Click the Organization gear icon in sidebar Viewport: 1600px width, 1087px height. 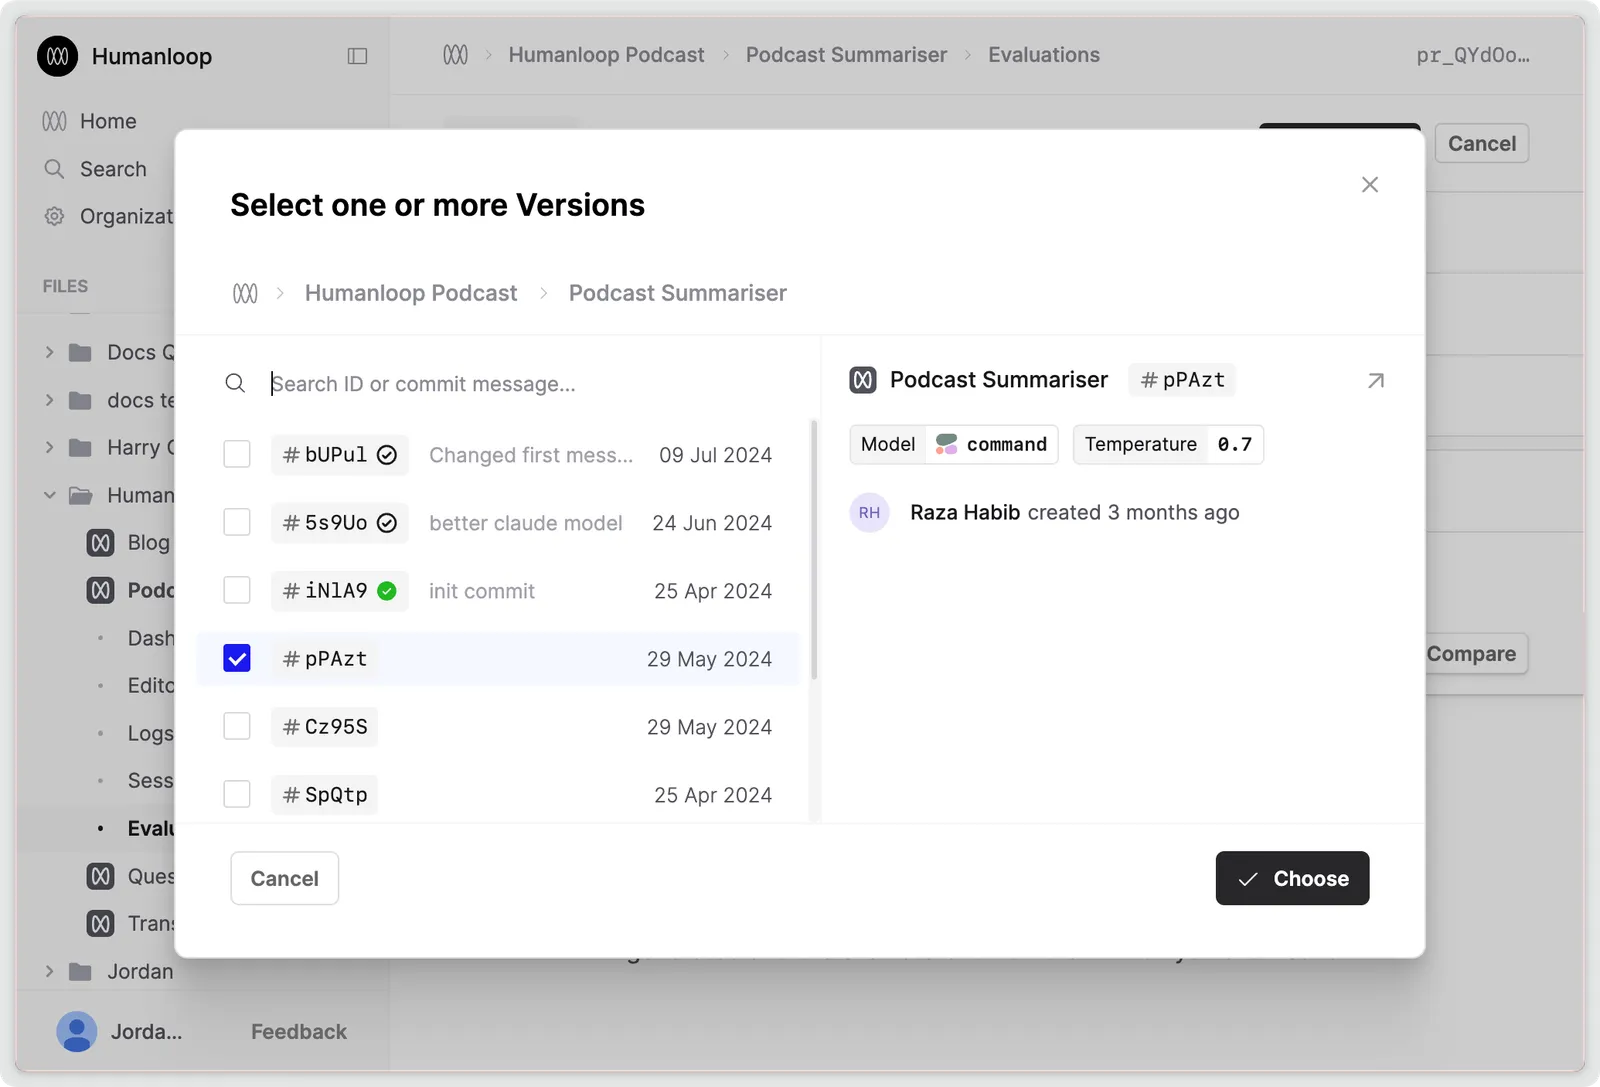pyautogui.click(x=54, y=216)
